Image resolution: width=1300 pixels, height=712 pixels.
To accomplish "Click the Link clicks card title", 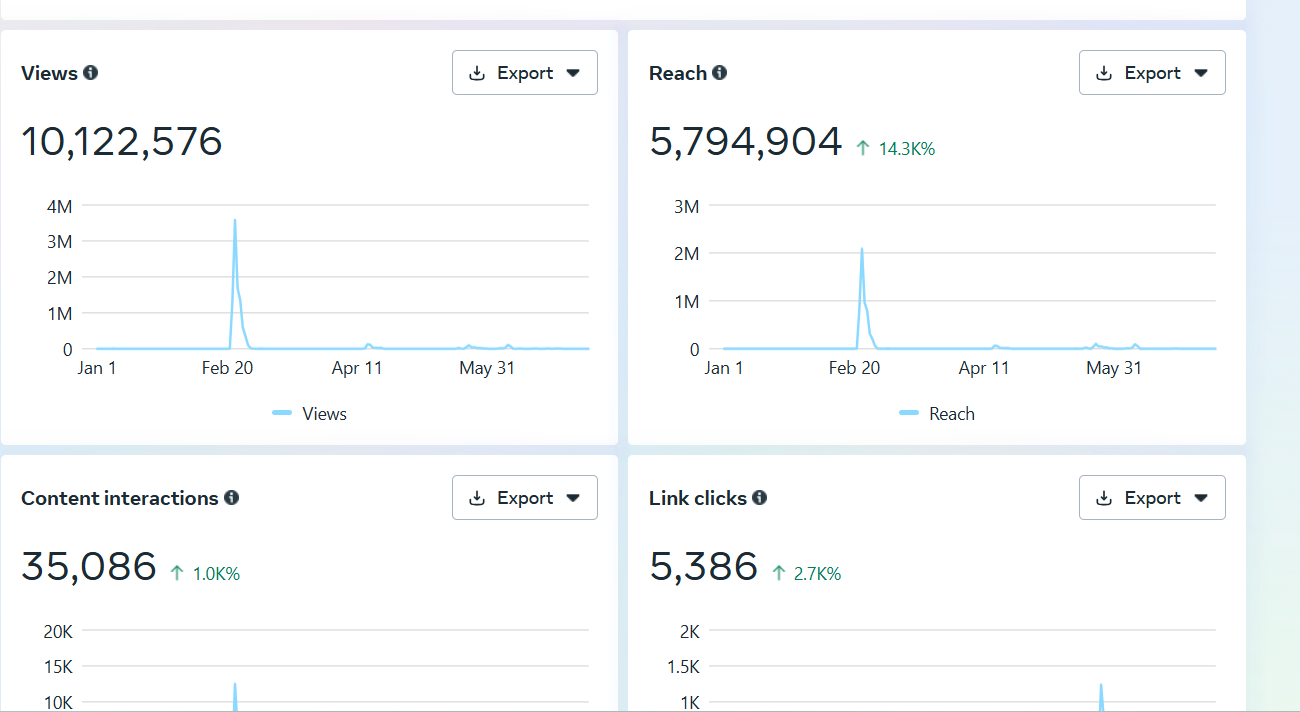I will pos(698,498).
